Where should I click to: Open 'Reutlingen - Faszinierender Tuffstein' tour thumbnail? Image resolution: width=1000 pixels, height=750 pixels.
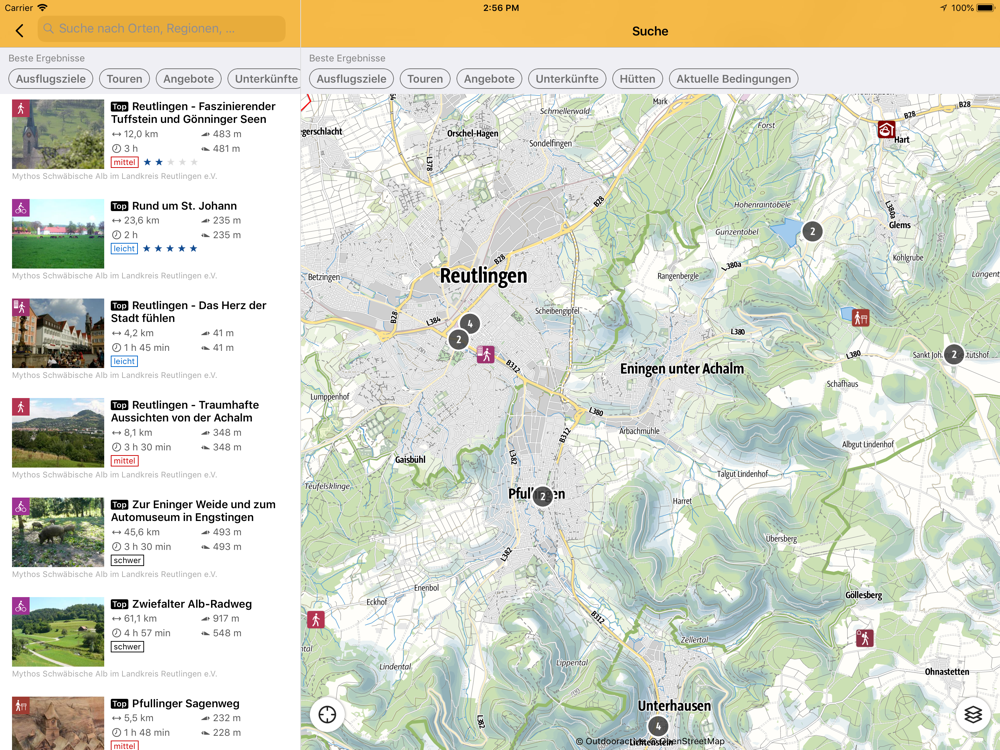(58, 134)
